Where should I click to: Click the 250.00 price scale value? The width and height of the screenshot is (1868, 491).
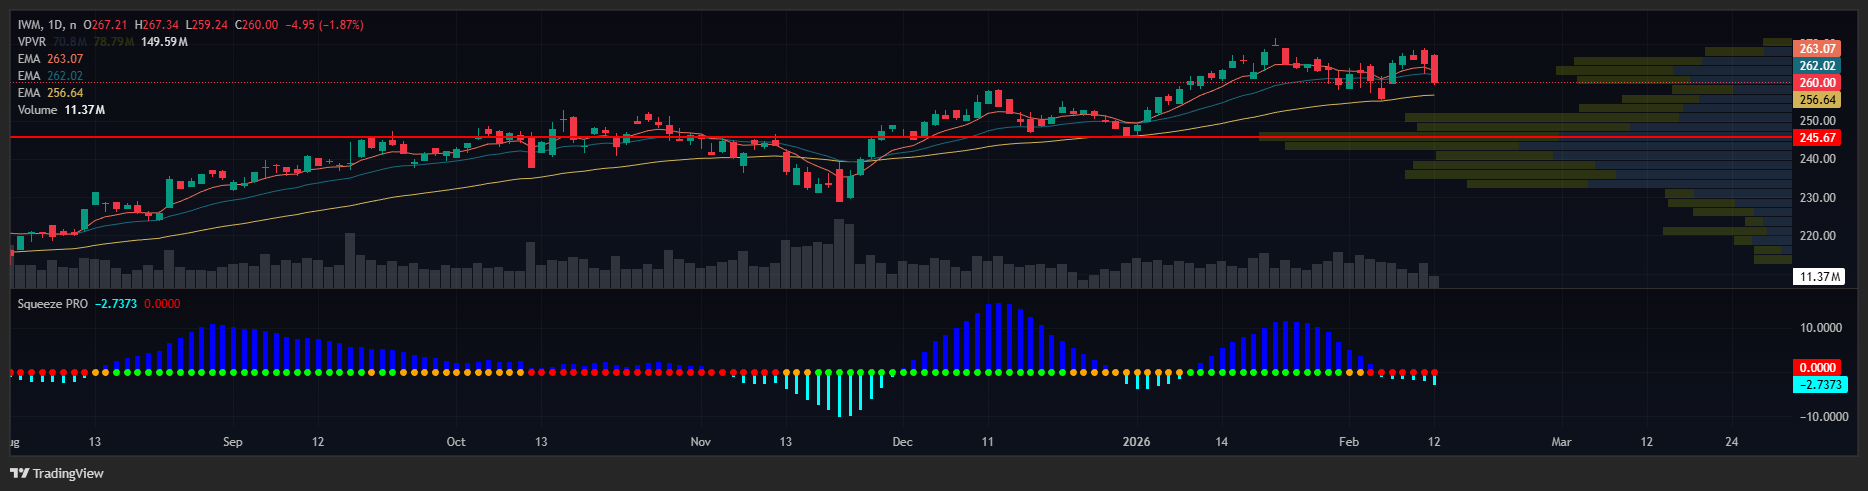[1817, 121]
